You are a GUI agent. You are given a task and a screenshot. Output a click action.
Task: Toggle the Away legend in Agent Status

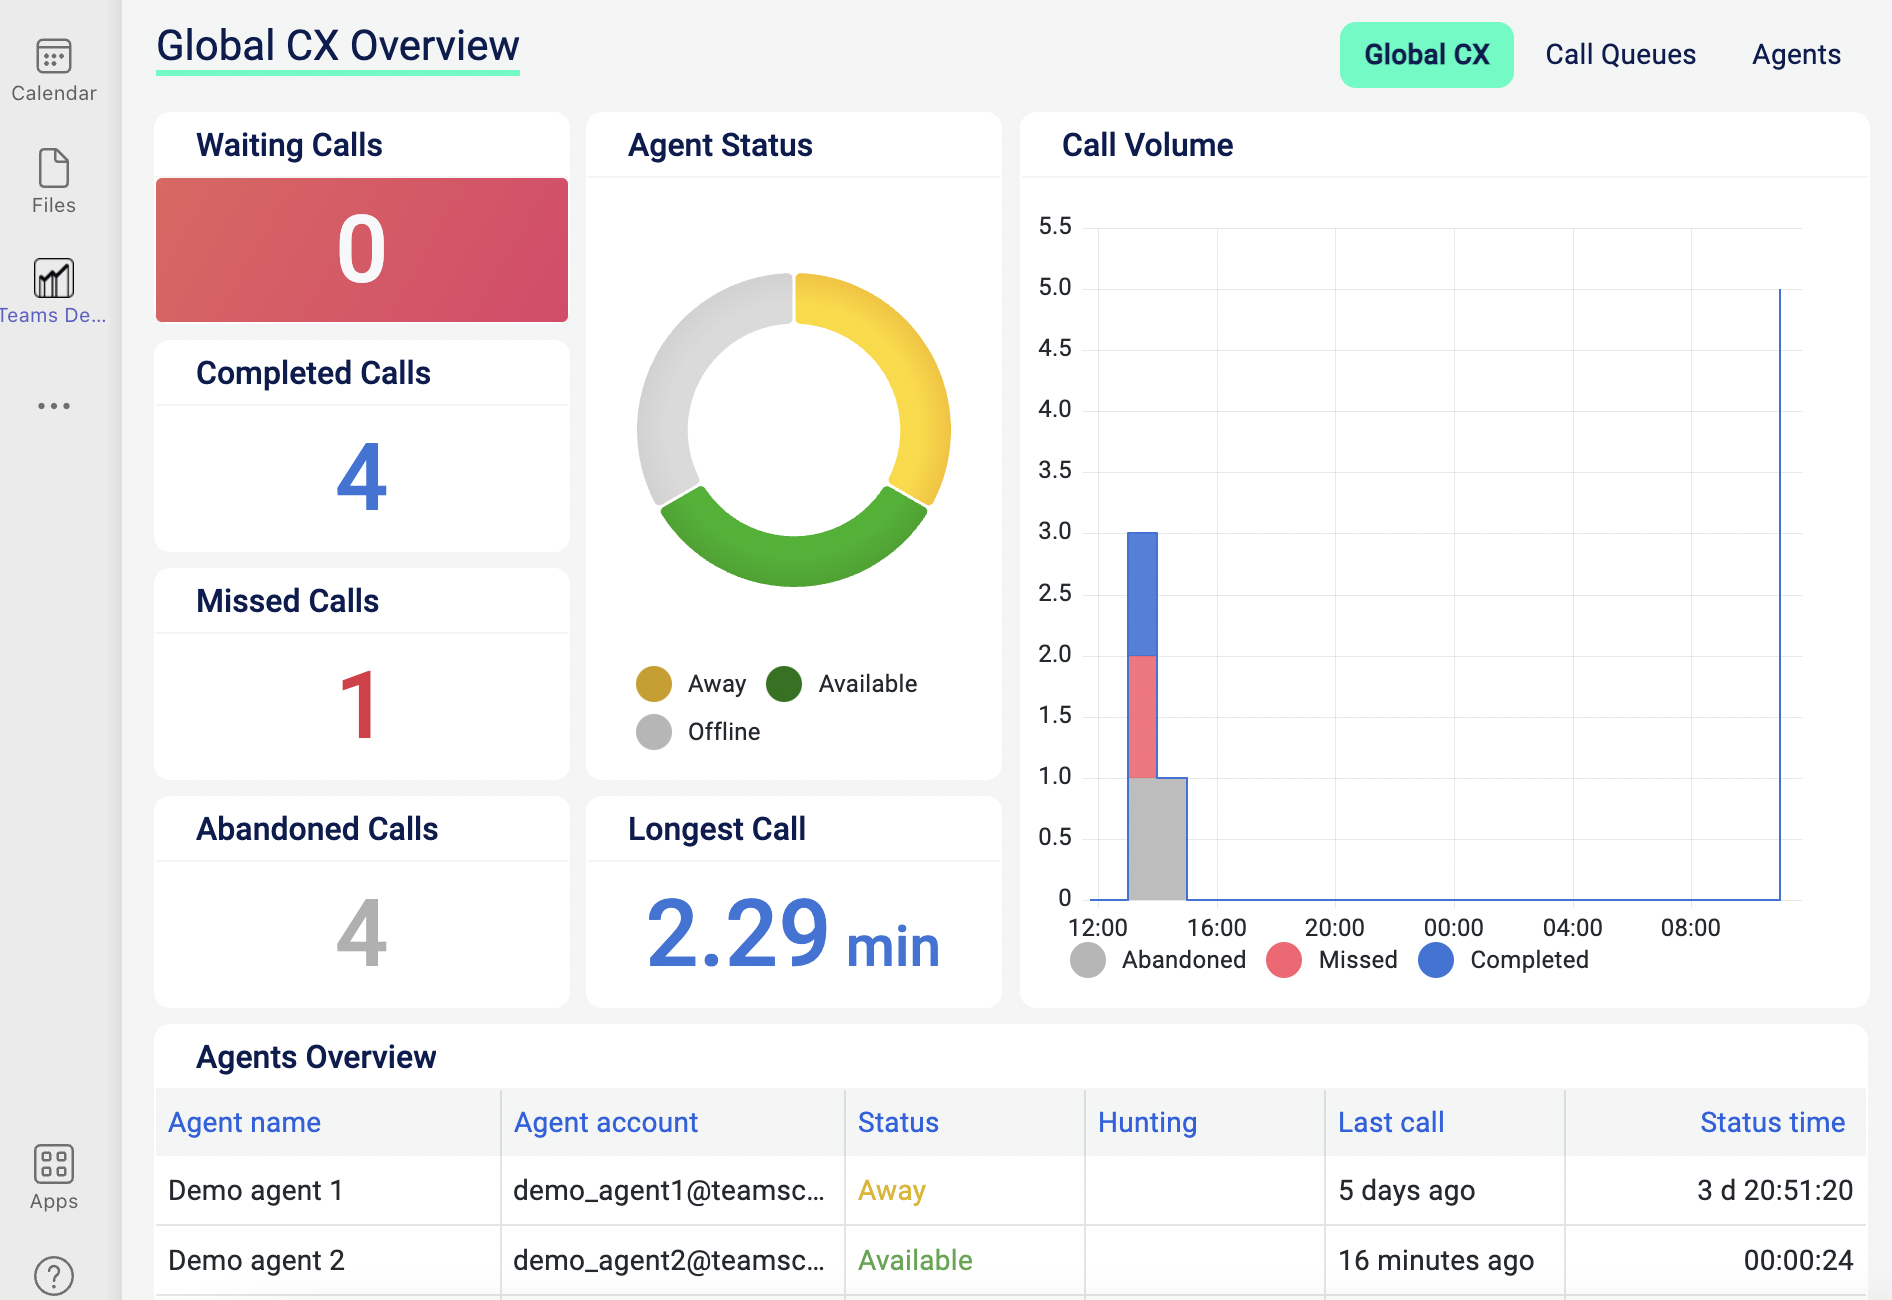point(692,684)
